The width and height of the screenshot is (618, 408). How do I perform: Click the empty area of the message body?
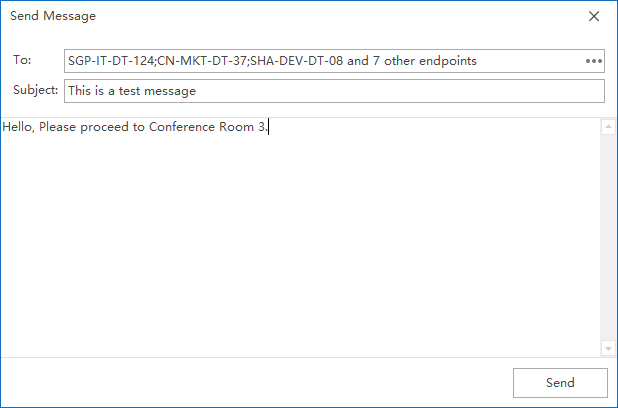coord(300,250)
